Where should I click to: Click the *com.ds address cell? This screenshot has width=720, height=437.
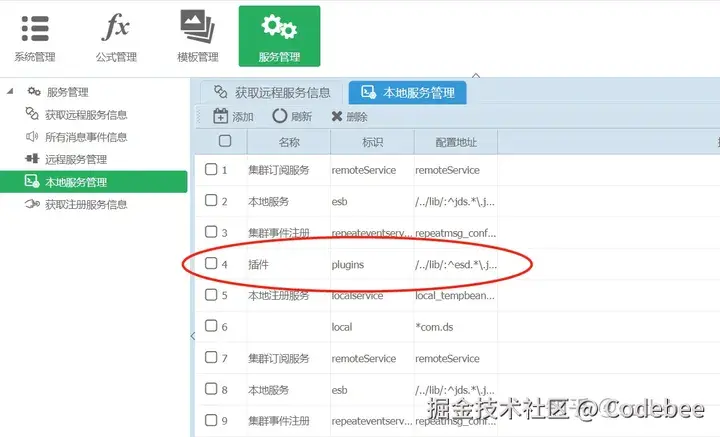456,327
